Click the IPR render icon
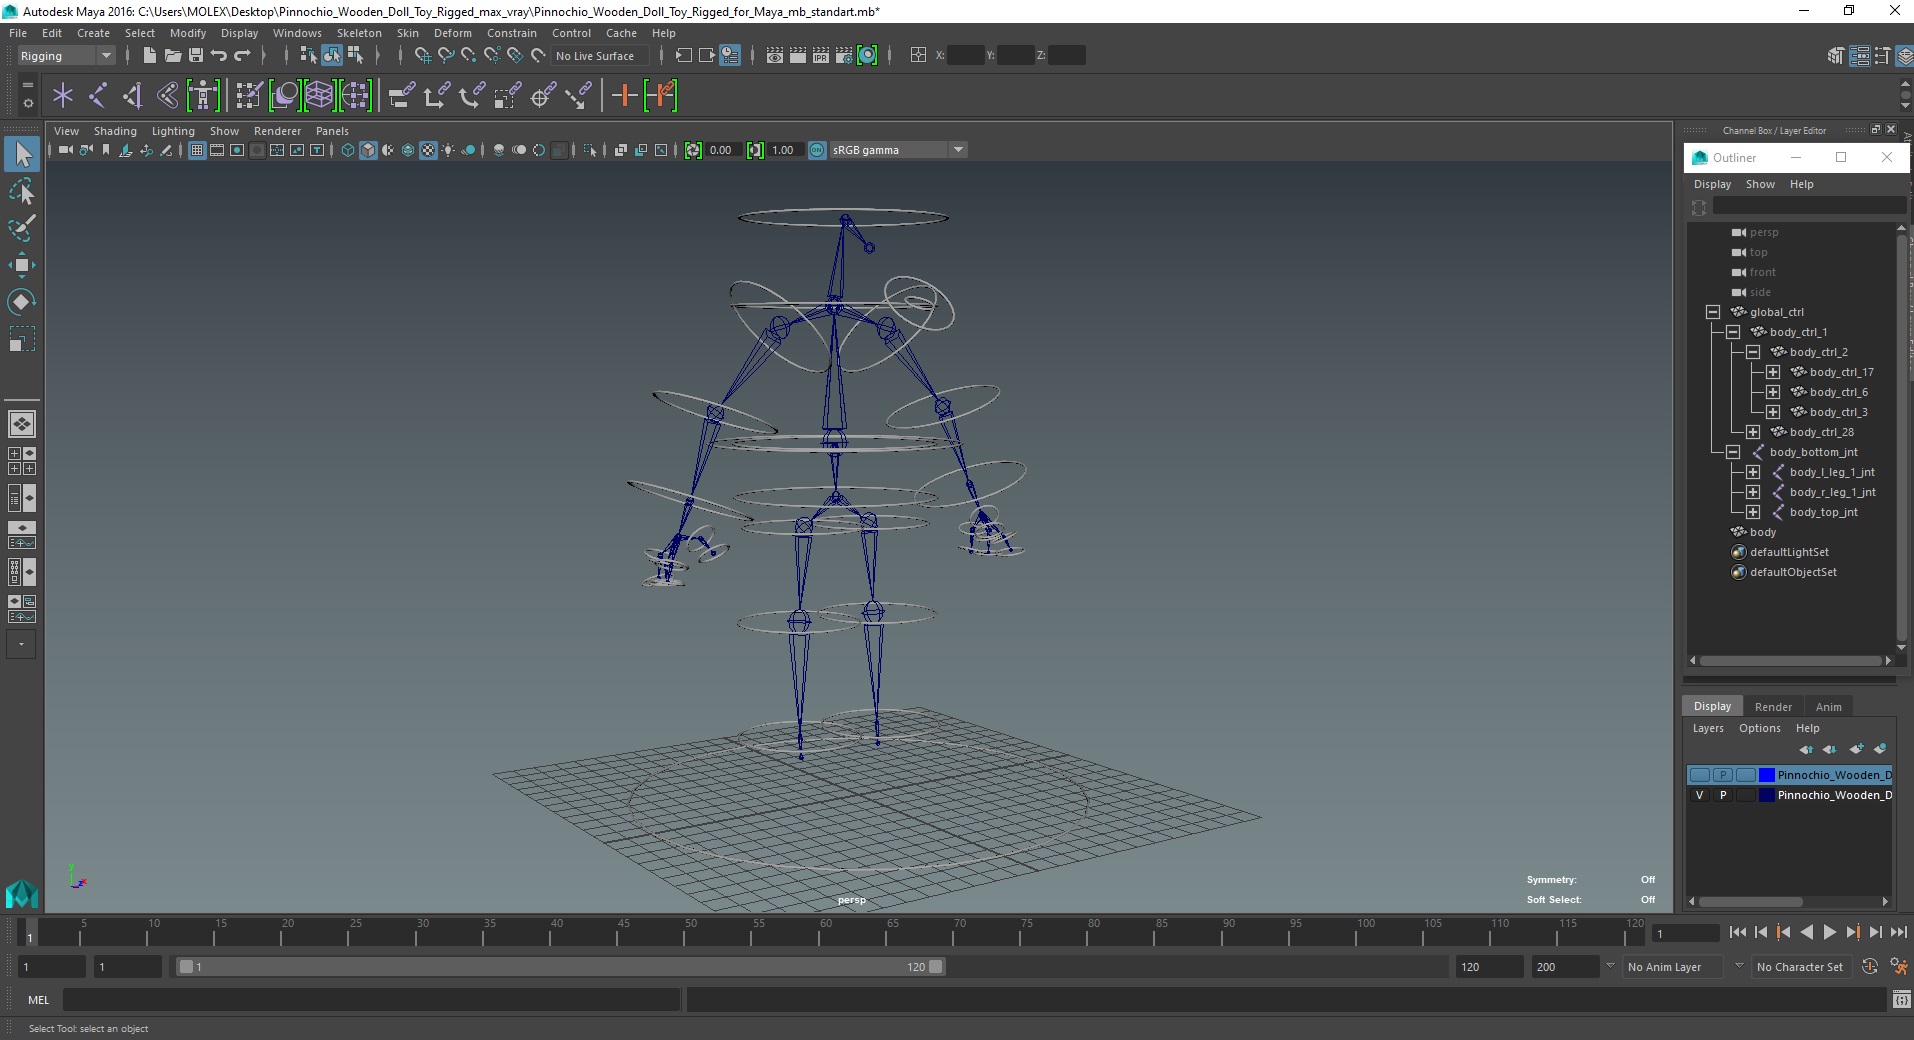 click(x=821, y=56)
